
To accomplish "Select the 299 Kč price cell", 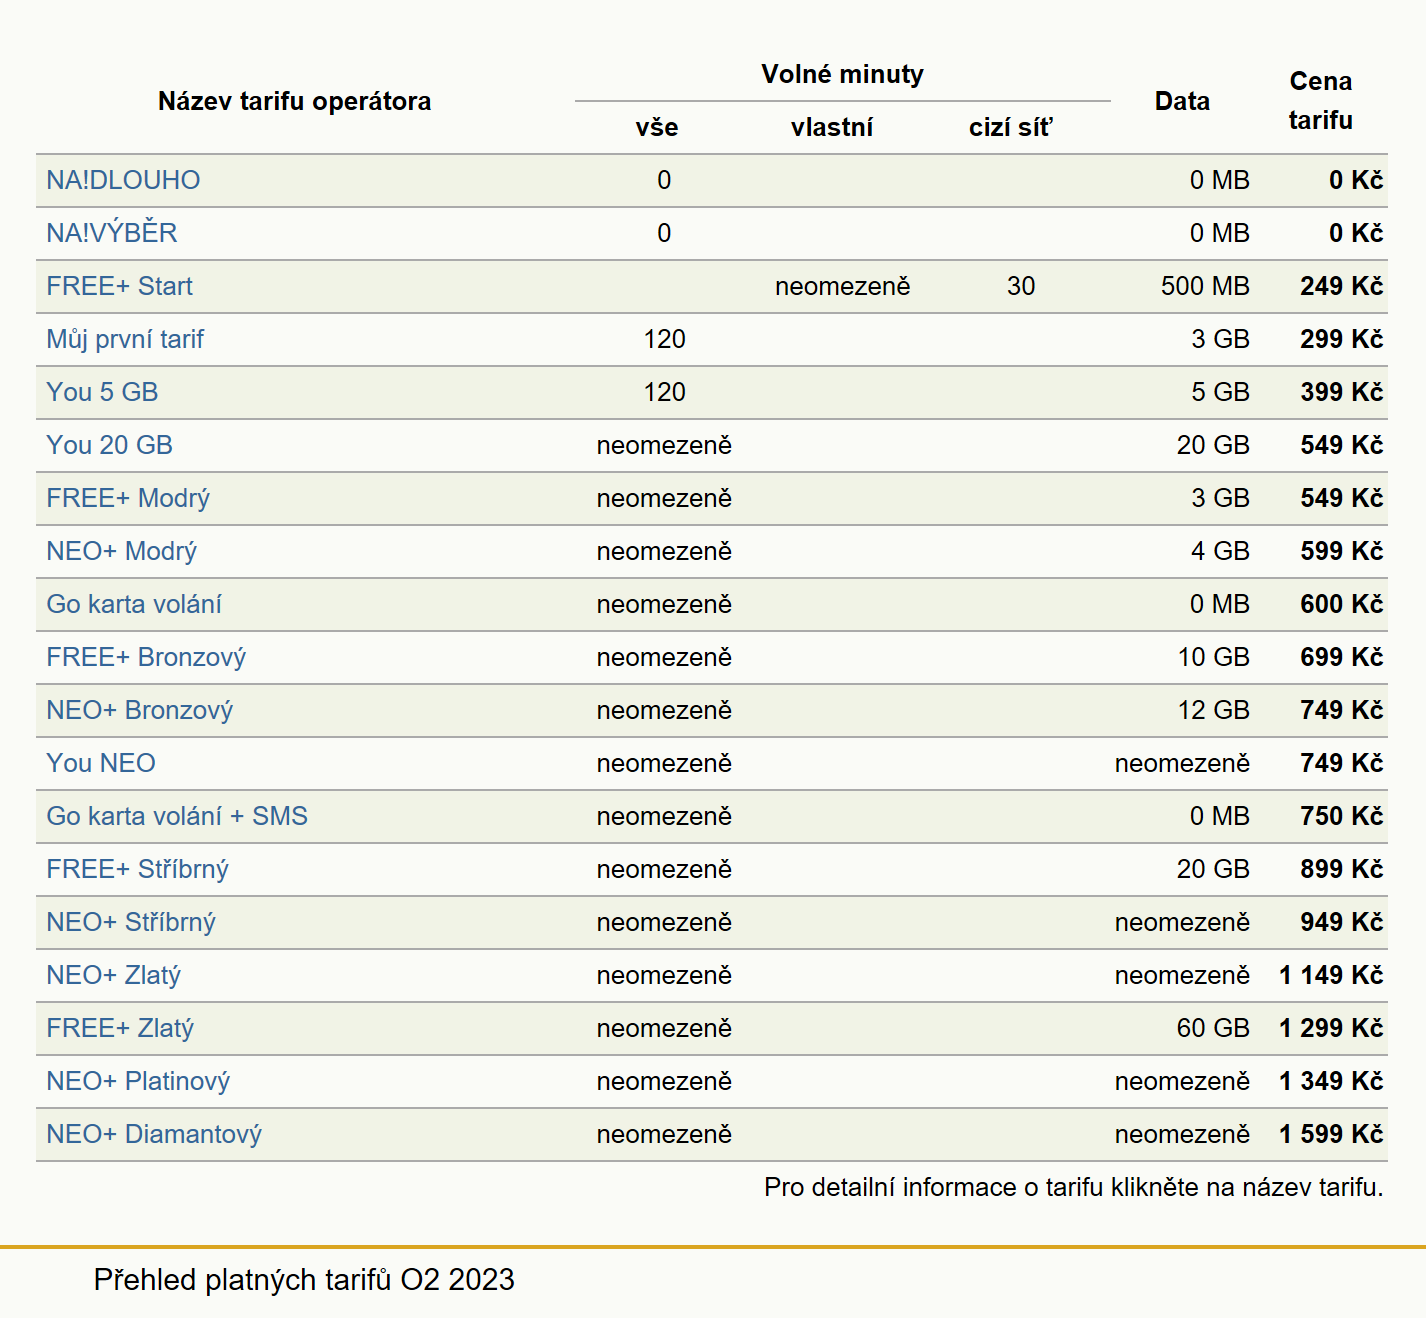I will click(x=1341, y=339).
